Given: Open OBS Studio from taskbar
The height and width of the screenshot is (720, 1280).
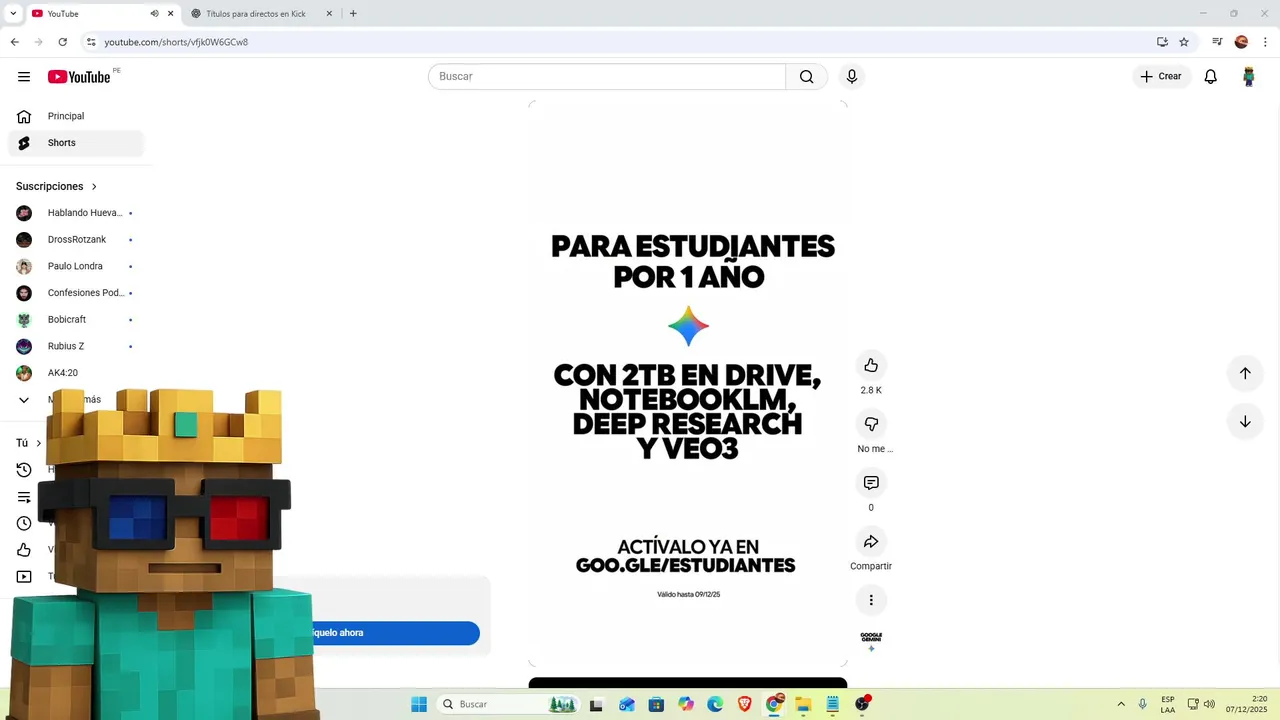Looking at the screenshot, I should click(x=862, y=705).
